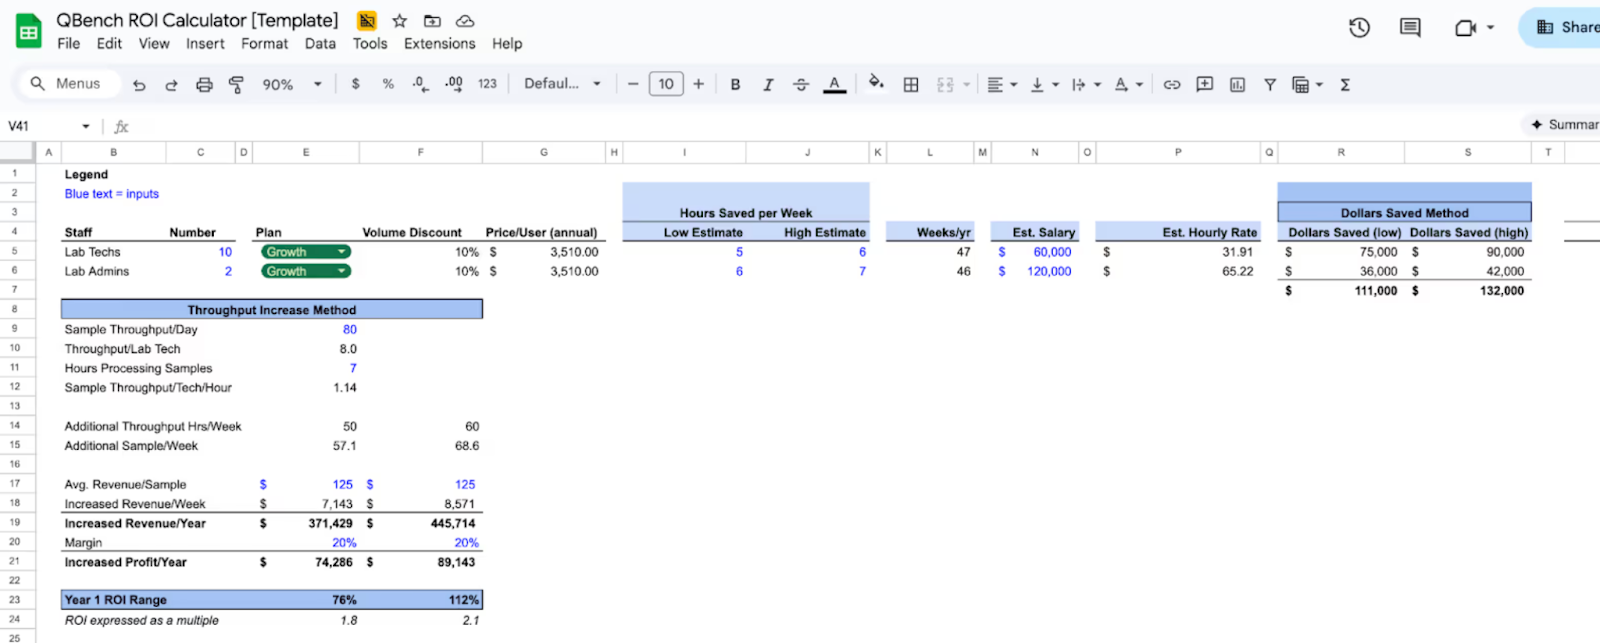Open the Extensions menu

click(439, 44)
